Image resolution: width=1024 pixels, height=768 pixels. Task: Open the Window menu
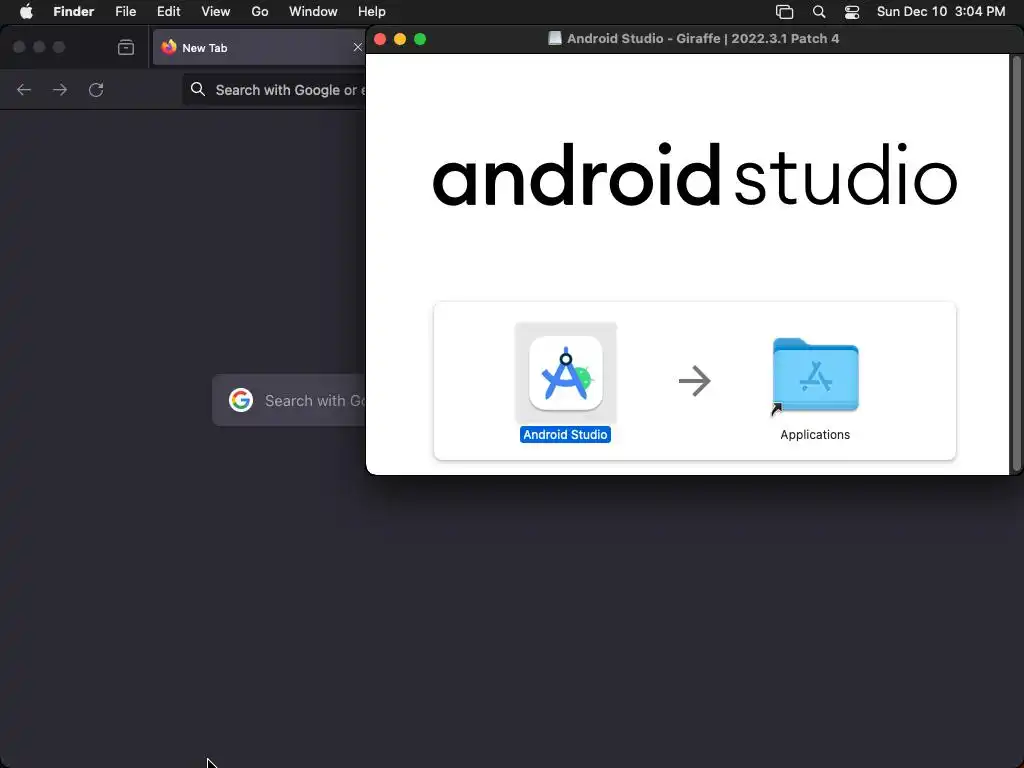click(x=313, y=12)
